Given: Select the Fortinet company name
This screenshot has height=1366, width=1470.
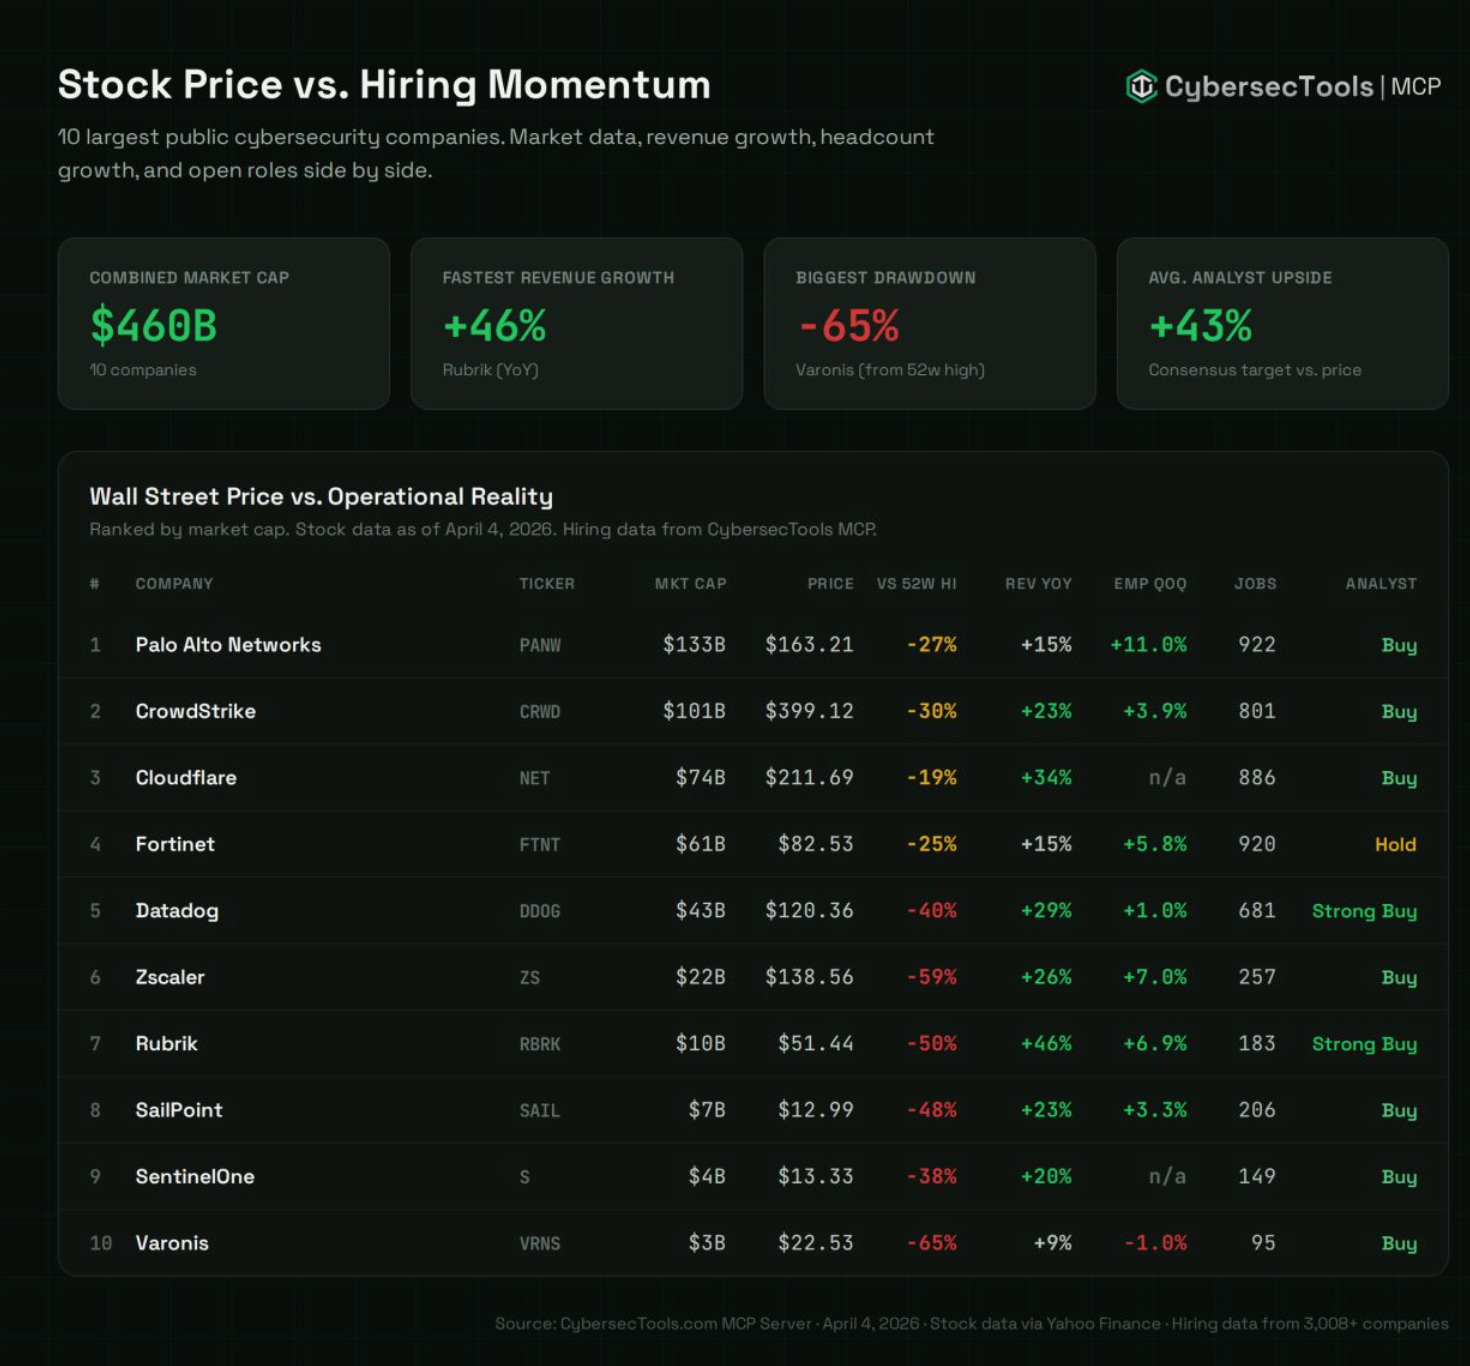Looking at the screenshot, I should coord(175,844).
